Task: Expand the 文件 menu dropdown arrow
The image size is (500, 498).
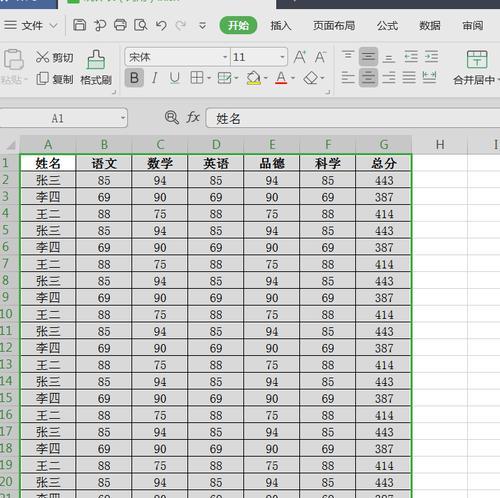Action: 53,26
